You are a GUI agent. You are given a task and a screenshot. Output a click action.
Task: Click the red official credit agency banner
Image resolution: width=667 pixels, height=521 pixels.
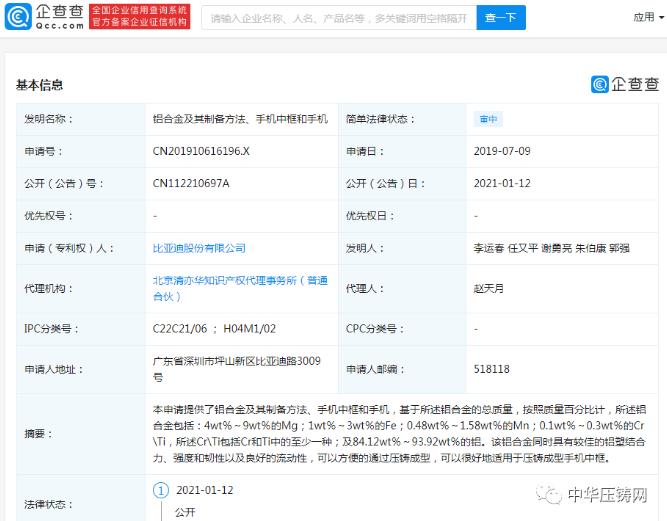click(140, 17)
